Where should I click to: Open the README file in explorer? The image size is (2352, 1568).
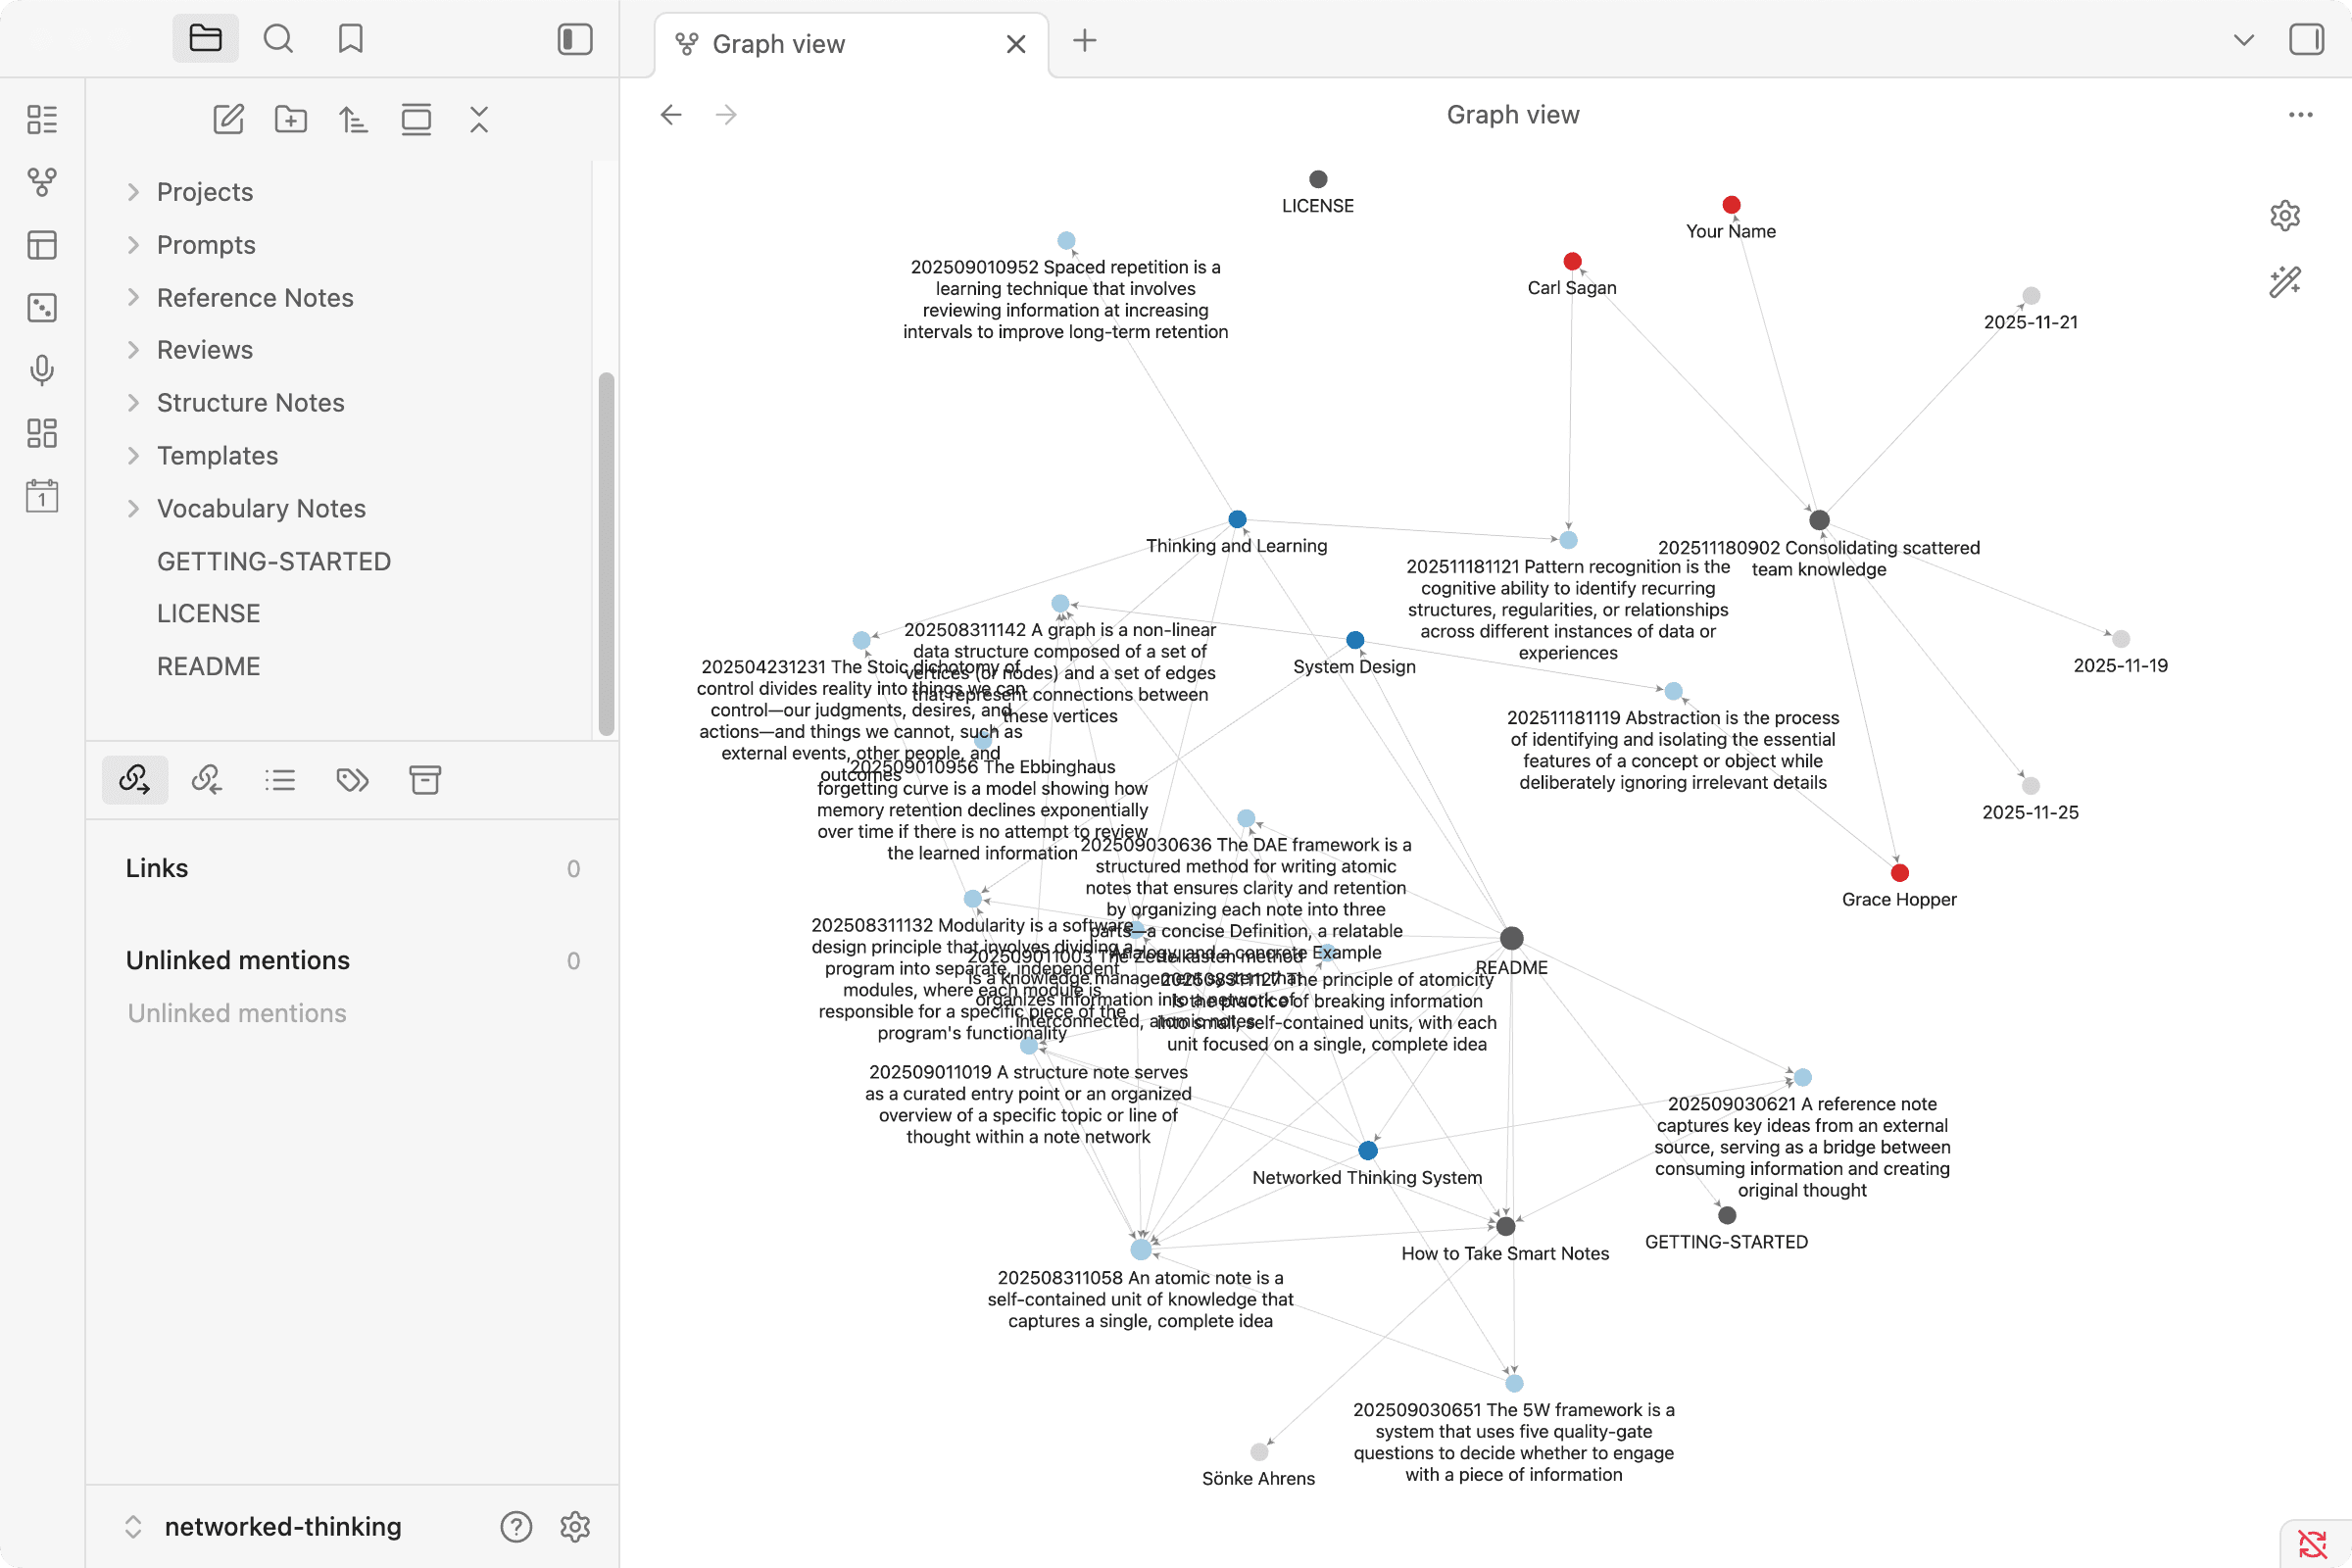click(x=208, y=667)
